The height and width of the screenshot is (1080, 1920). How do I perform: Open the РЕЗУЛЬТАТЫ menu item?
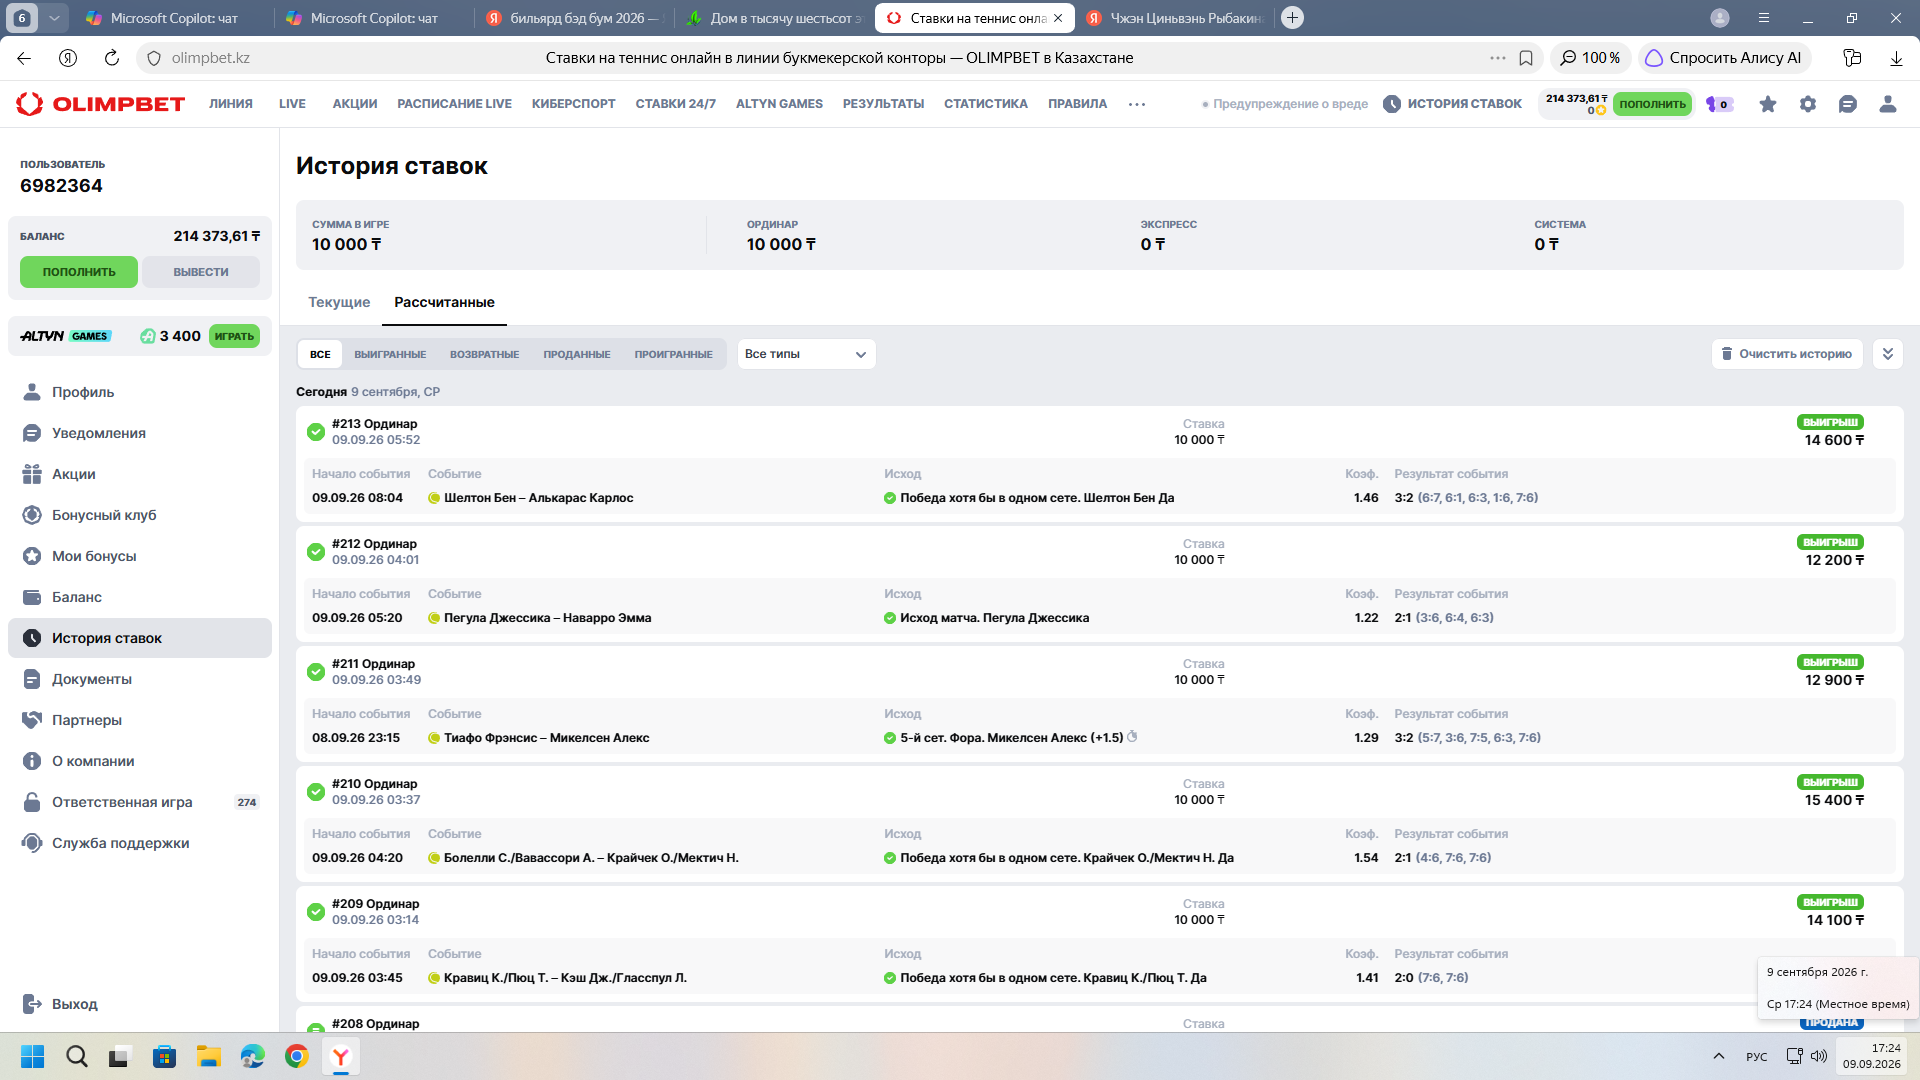click(x=883, y=104)
